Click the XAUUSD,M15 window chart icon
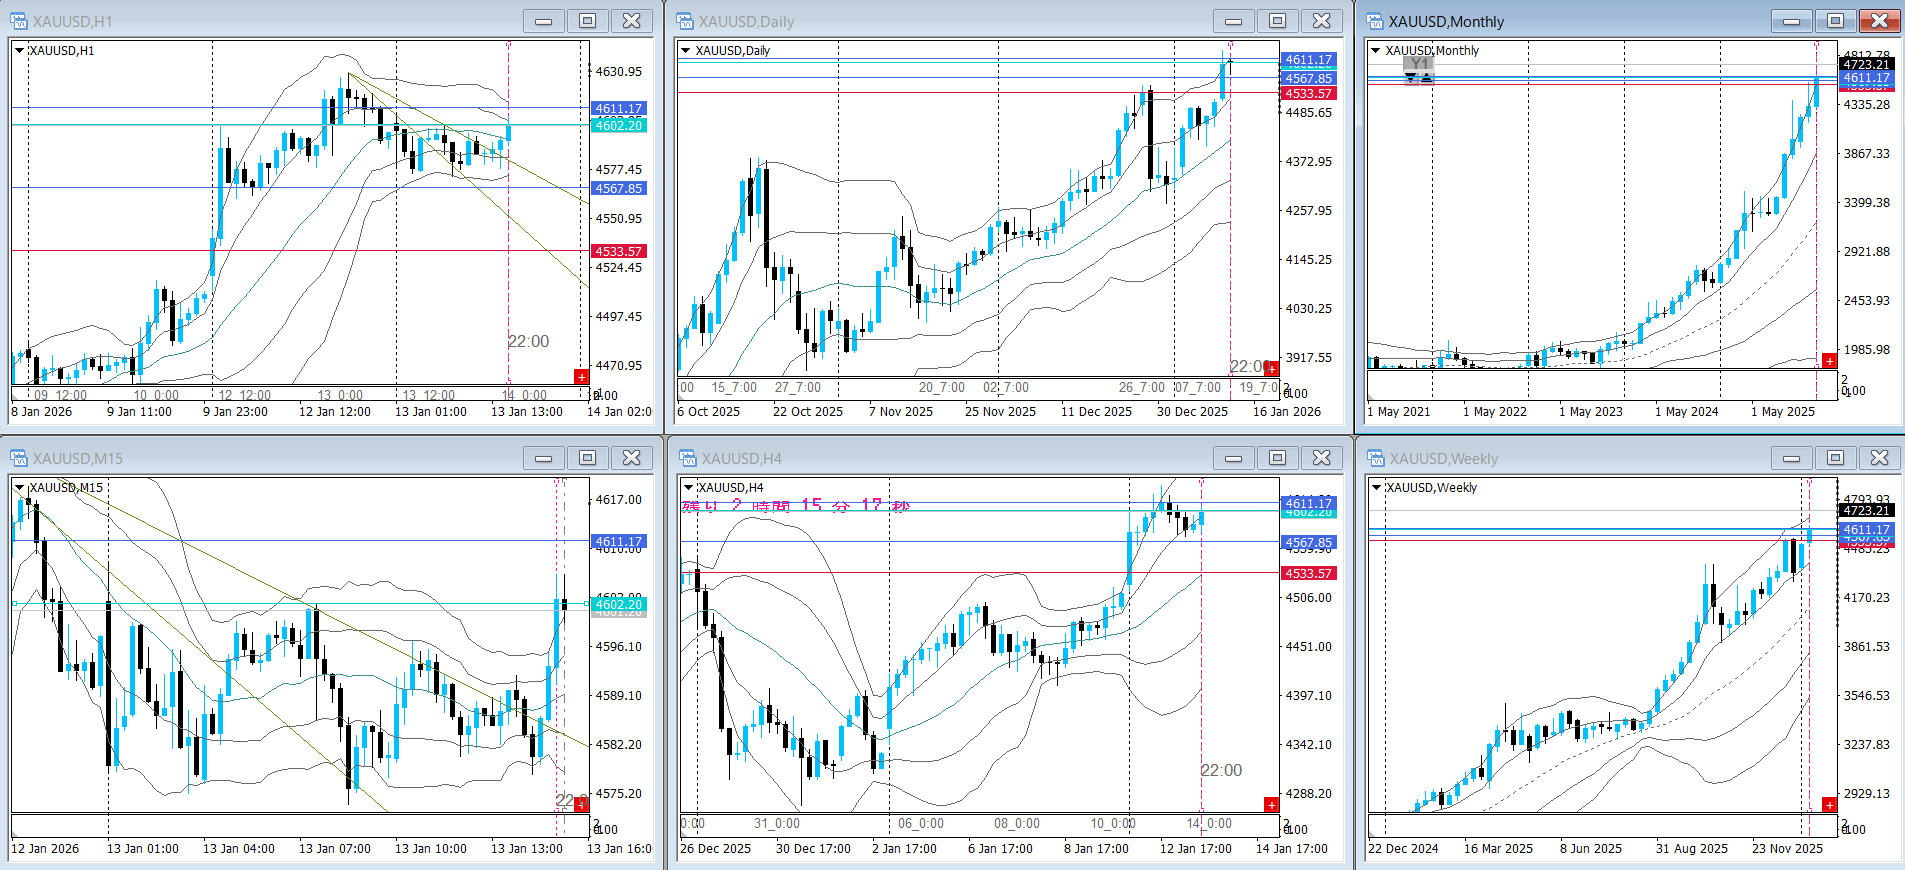Screen dimensions: 1905x870 pos(19,458)
